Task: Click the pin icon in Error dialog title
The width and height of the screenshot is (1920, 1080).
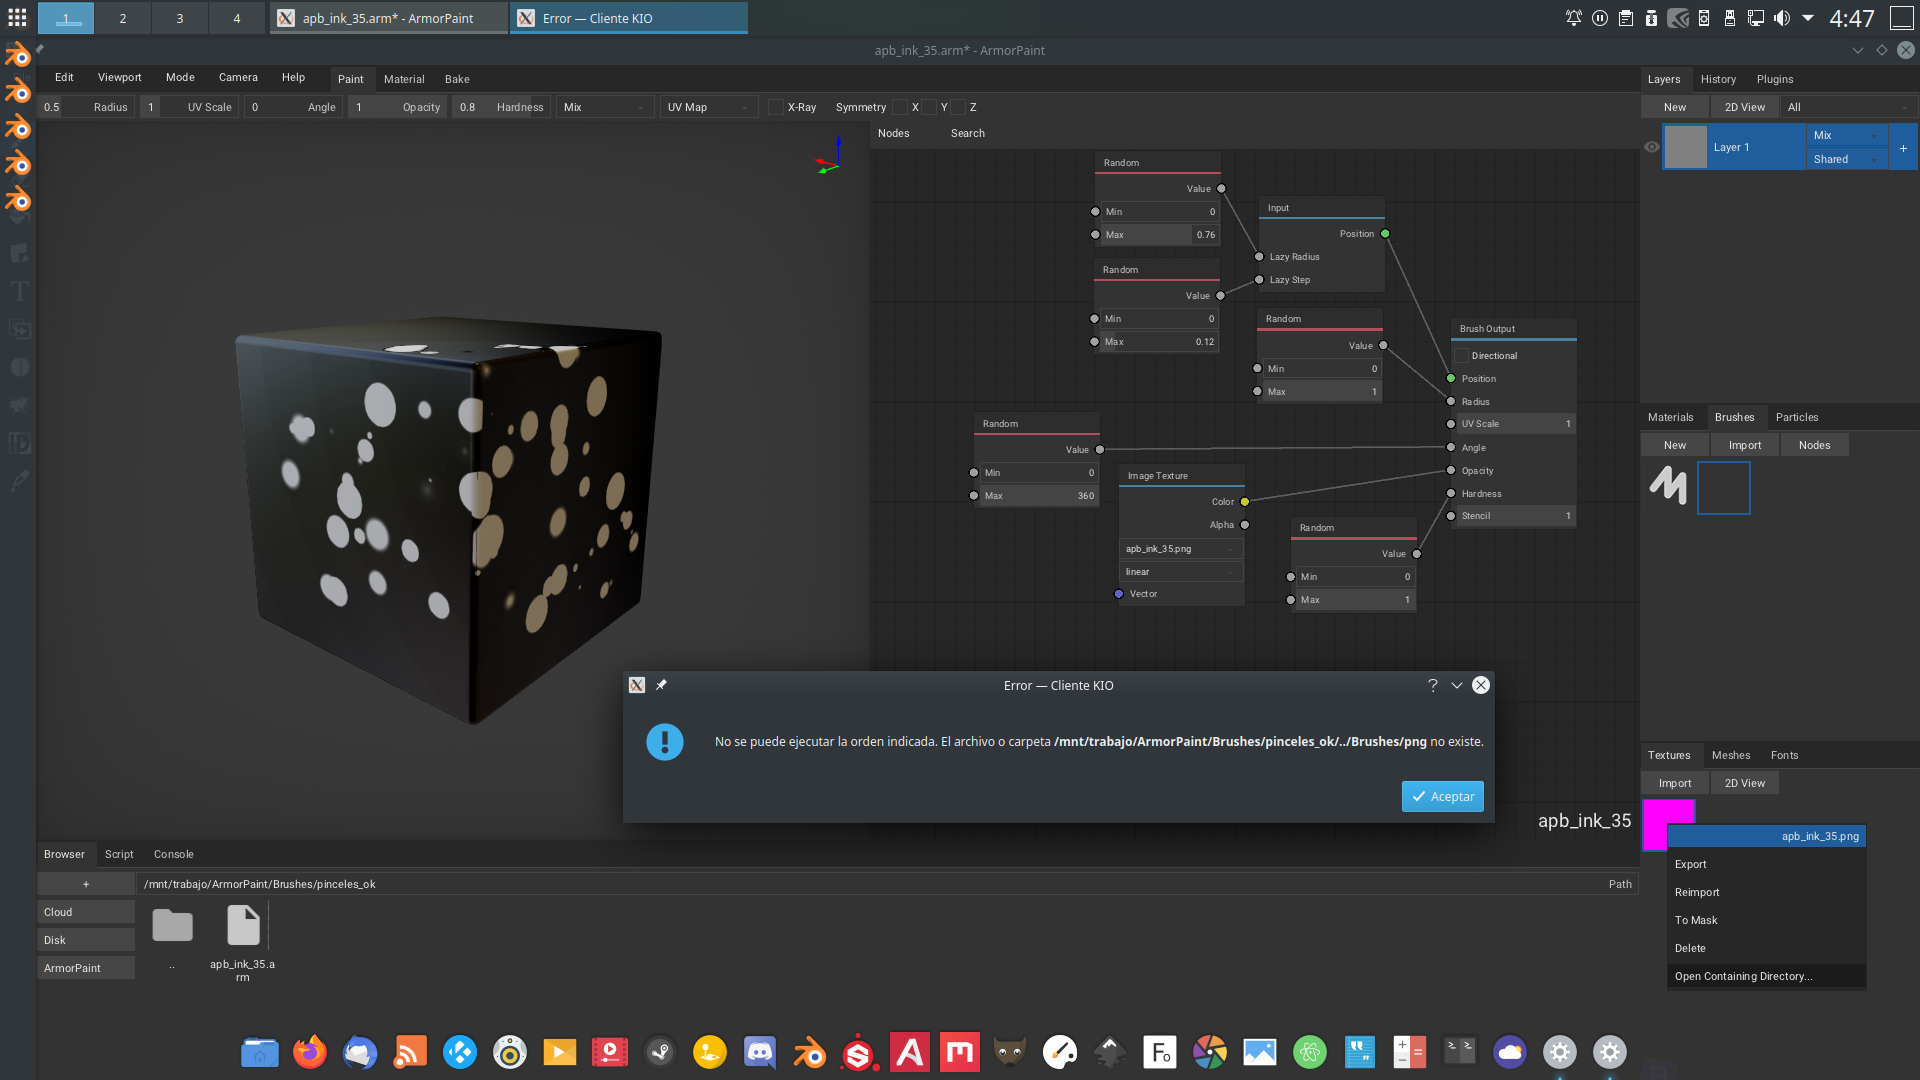Action: (x=661, y=685)
